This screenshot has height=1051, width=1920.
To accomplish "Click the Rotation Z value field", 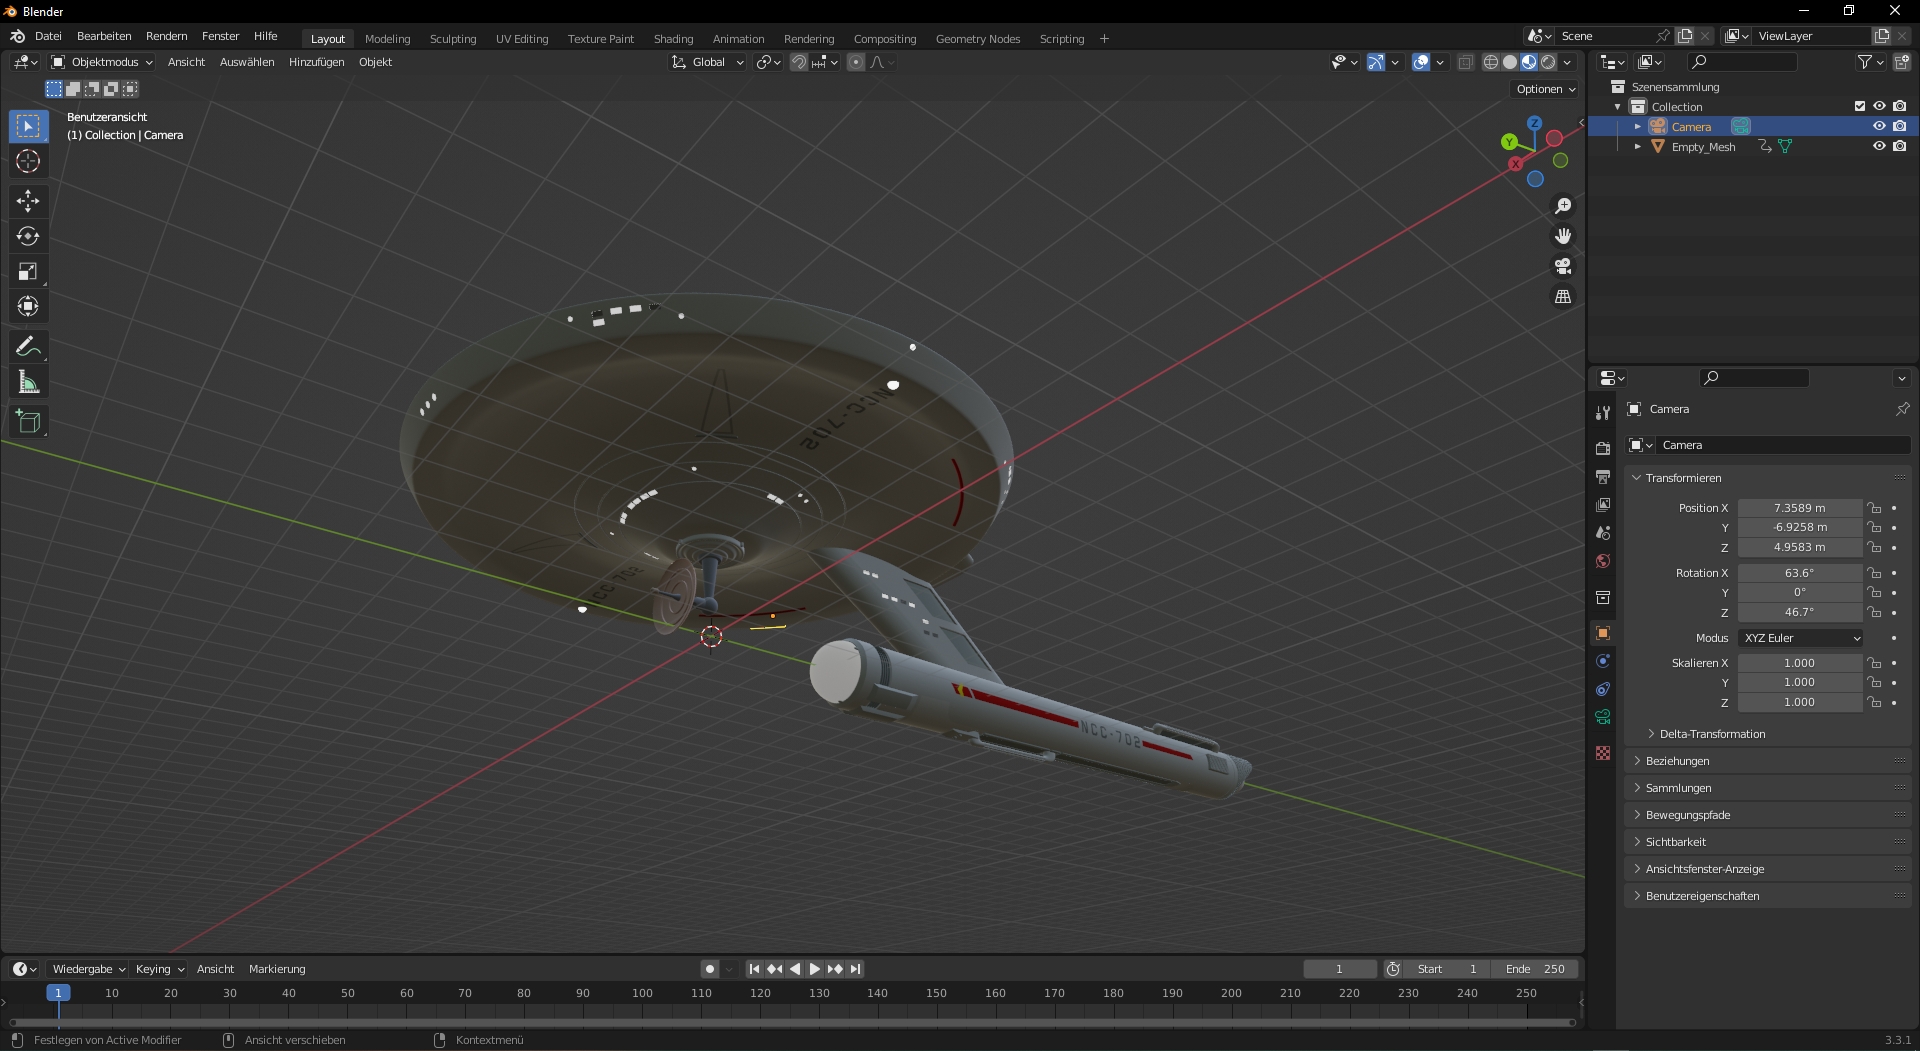I will click(1800, 612).
